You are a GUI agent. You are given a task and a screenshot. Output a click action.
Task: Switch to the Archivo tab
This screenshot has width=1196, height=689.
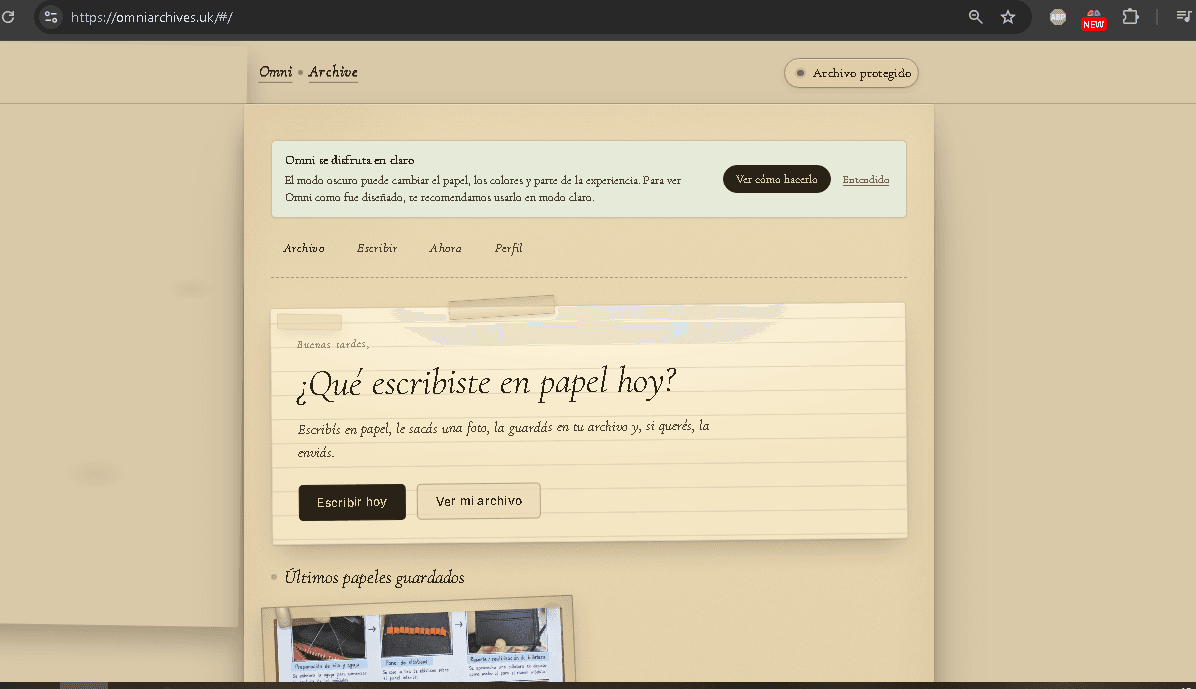click(304, 248)
